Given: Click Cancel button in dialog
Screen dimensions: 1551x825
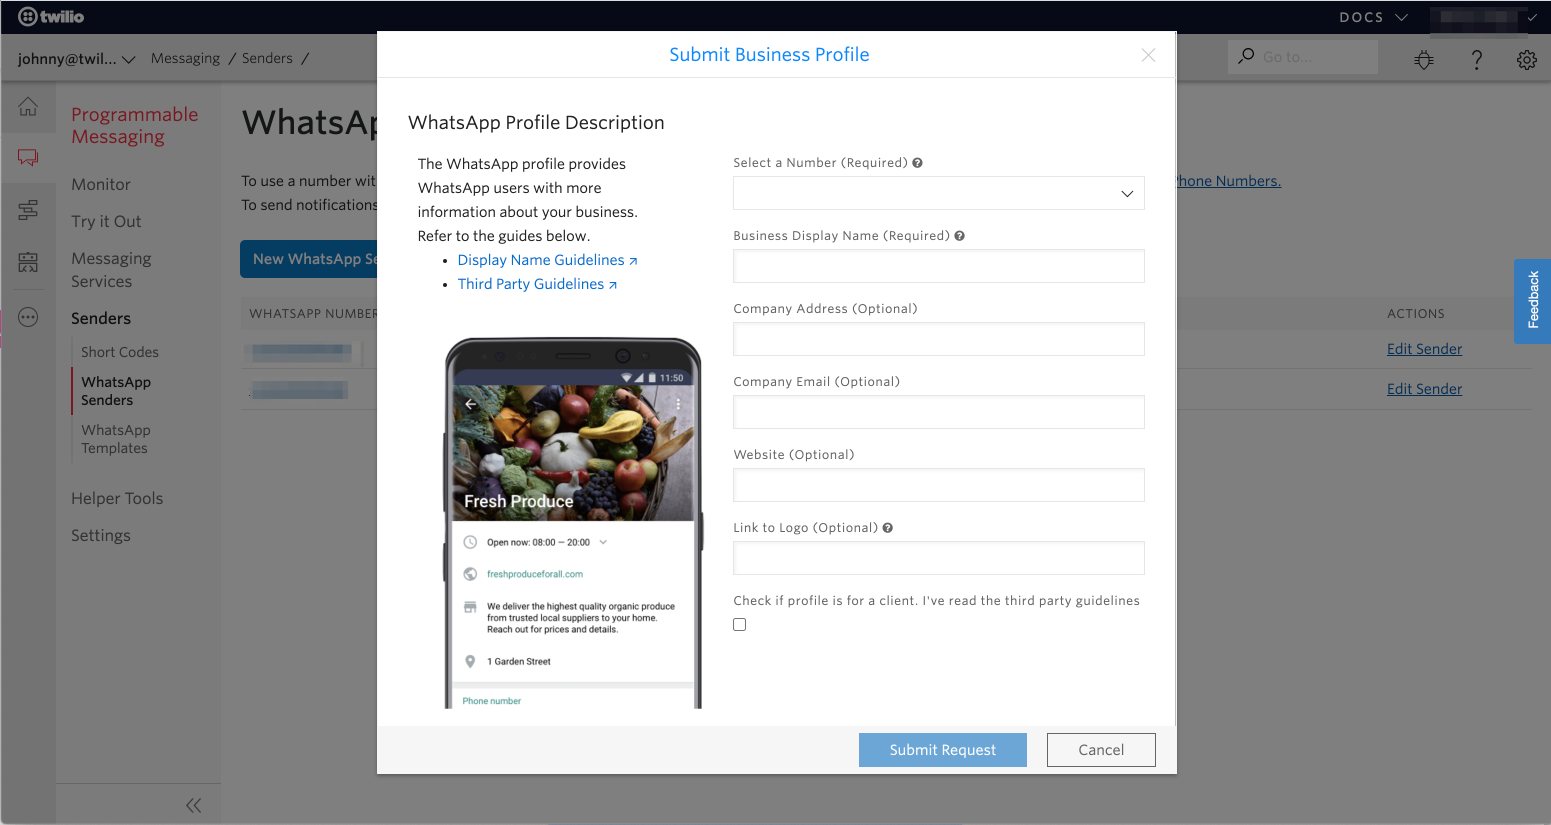Looking at the screenshot, I should 1101,750.
